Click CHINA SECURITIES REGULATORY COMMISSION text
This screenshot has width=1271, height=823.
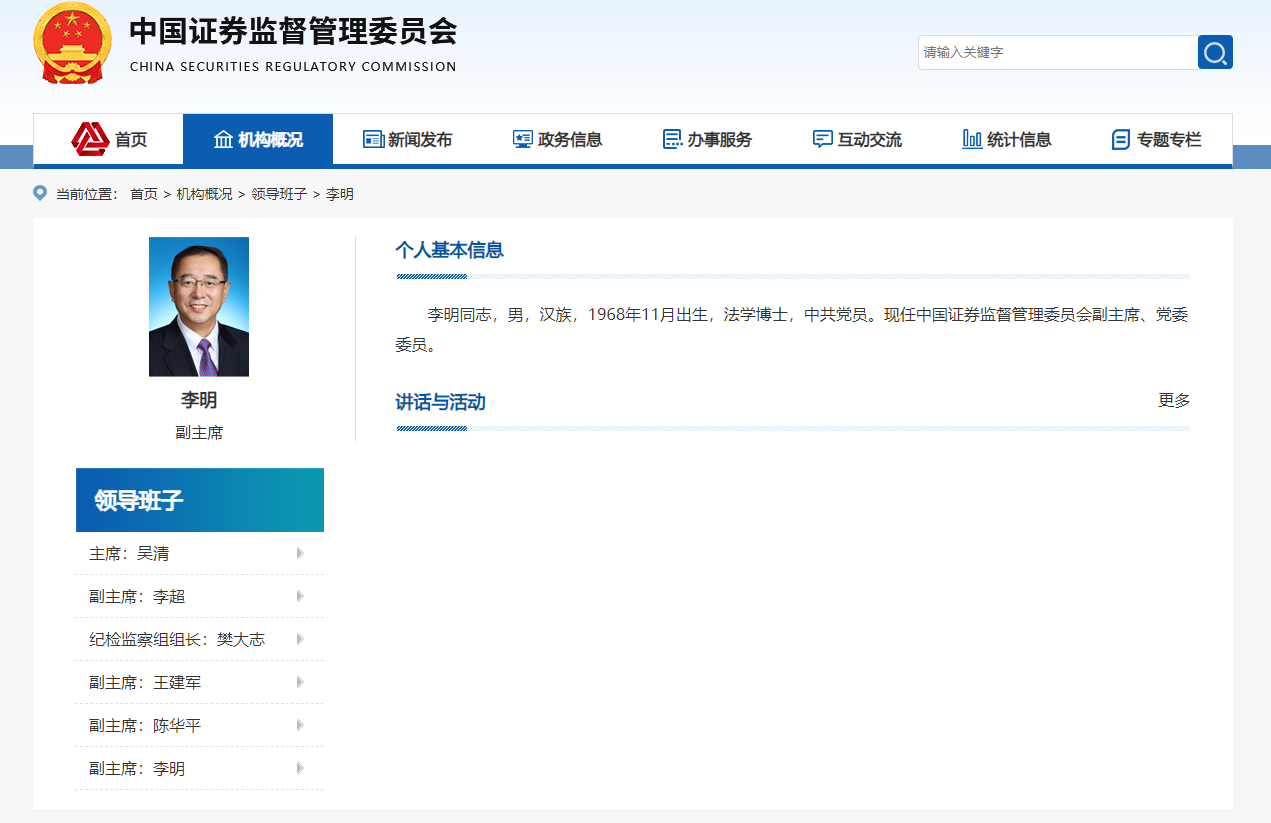[293, 67]
